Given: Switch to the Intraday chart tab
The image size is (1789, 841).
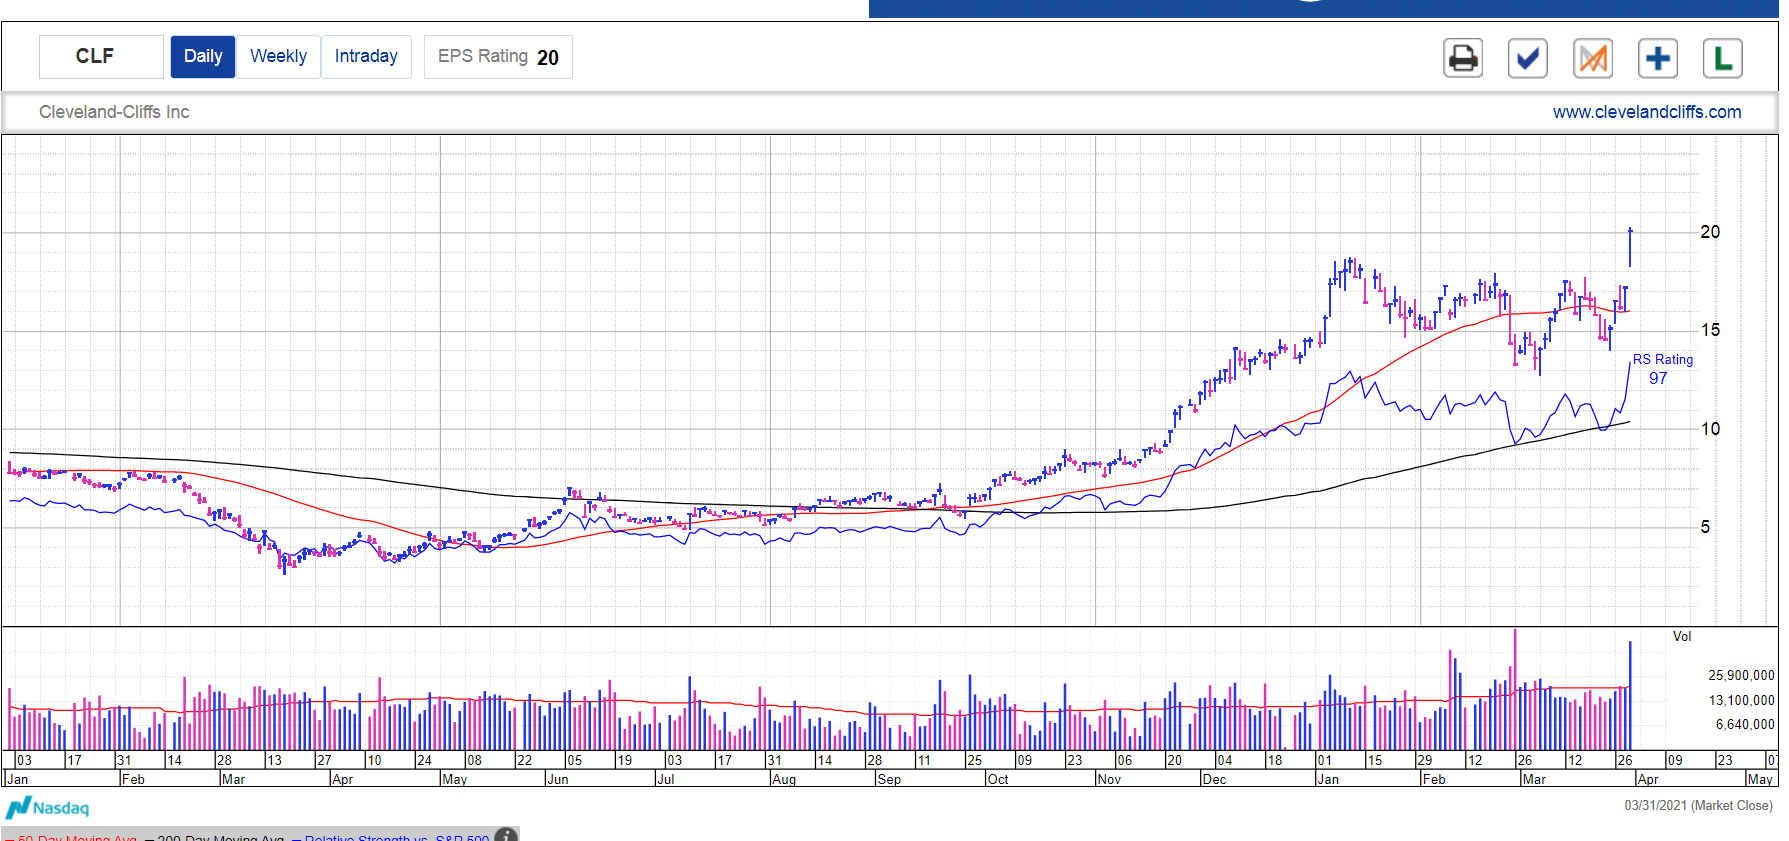Looking at the screenshot, I should pyautogui.click(x=366, y=57).
